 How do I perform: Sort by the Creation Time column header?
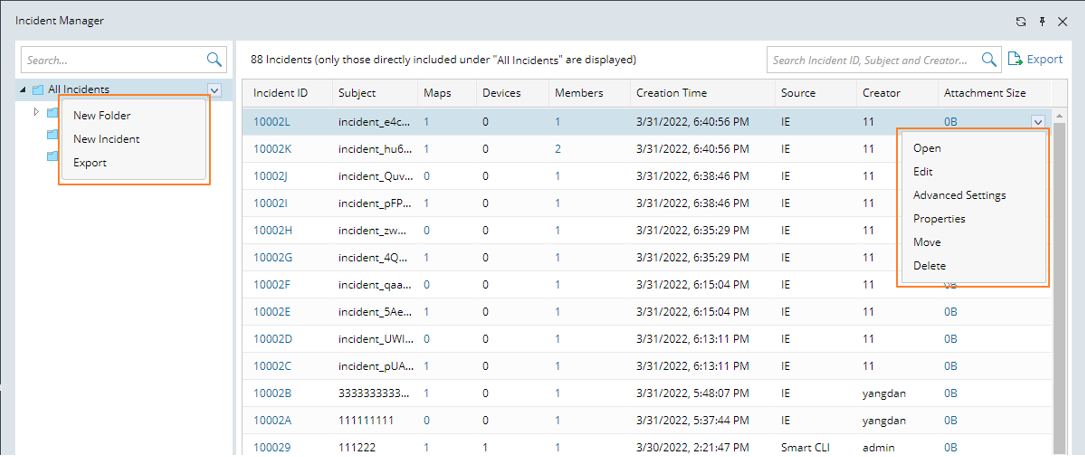click(x=671, y=93)
